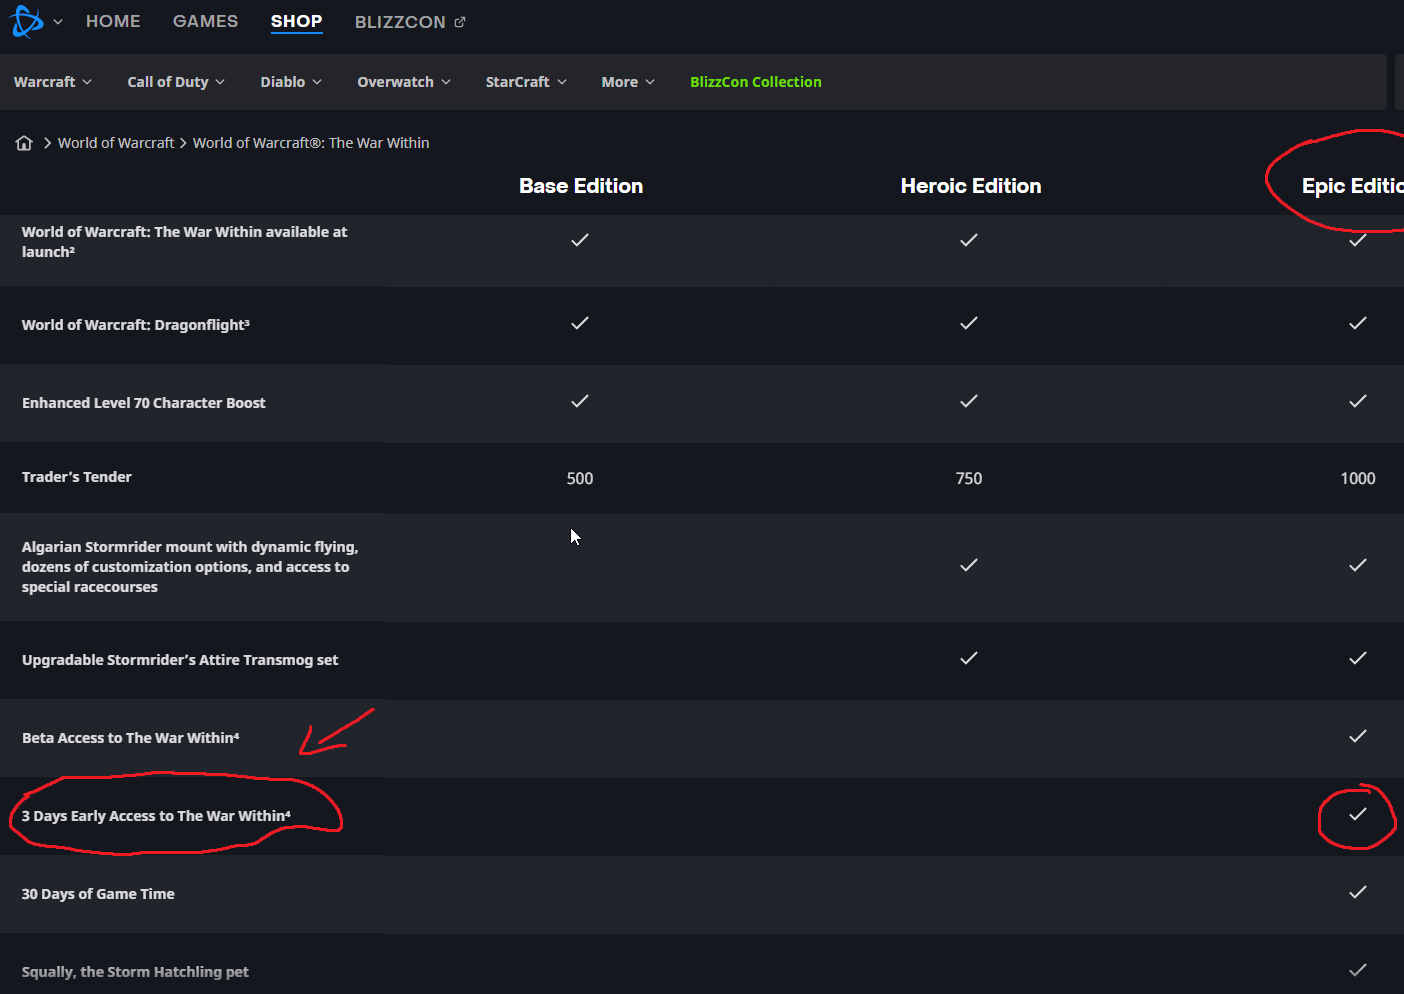This screenshot has width=1404, height=994.
Task: Expand the chevron next to Battle.net logo
Action: point(58,22)
